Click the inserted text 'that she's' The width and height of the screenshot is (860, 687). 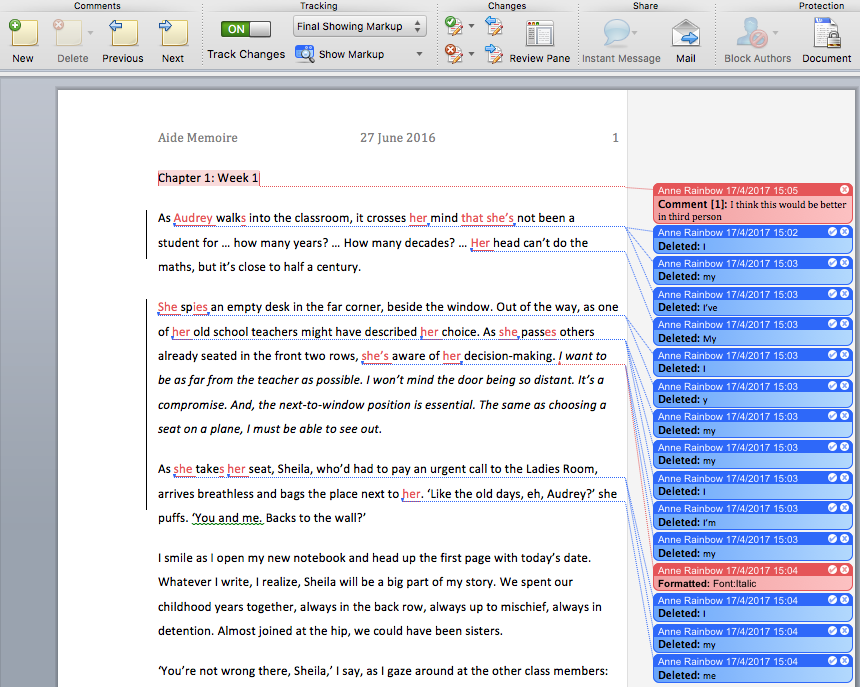[x=488, y=218]
